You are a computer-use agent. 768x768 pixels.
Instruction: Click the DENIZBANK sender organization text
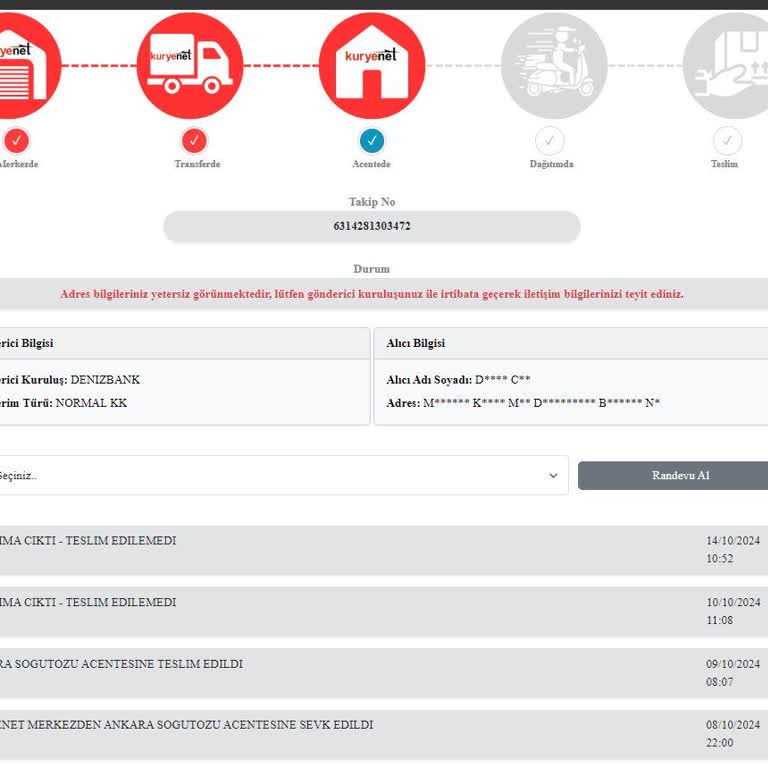pos(105,380)
